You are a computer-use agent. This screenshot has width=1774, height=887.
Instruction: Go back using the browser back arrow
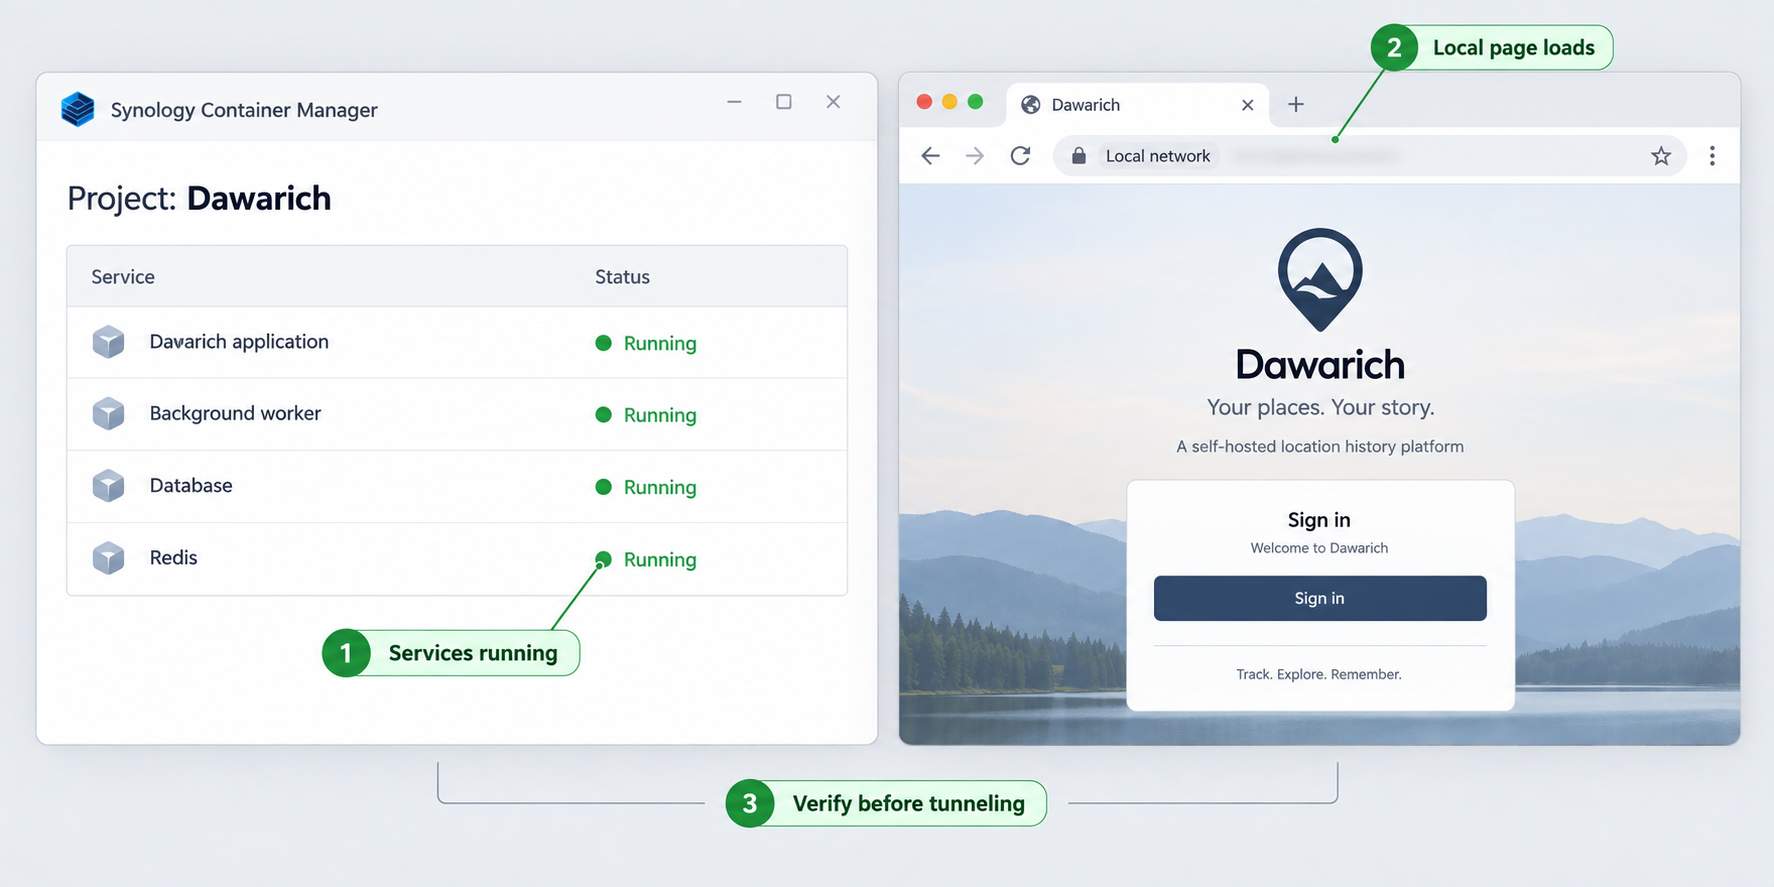930,156
